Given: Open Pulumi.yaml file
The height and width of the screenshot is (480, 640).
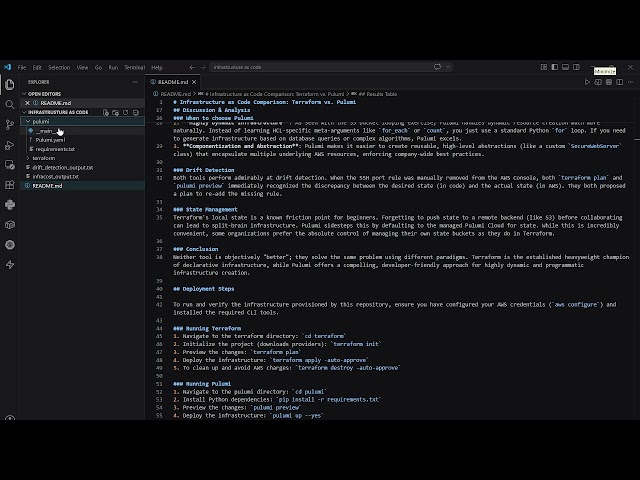Looking at the screenshot, I should 83,140.
